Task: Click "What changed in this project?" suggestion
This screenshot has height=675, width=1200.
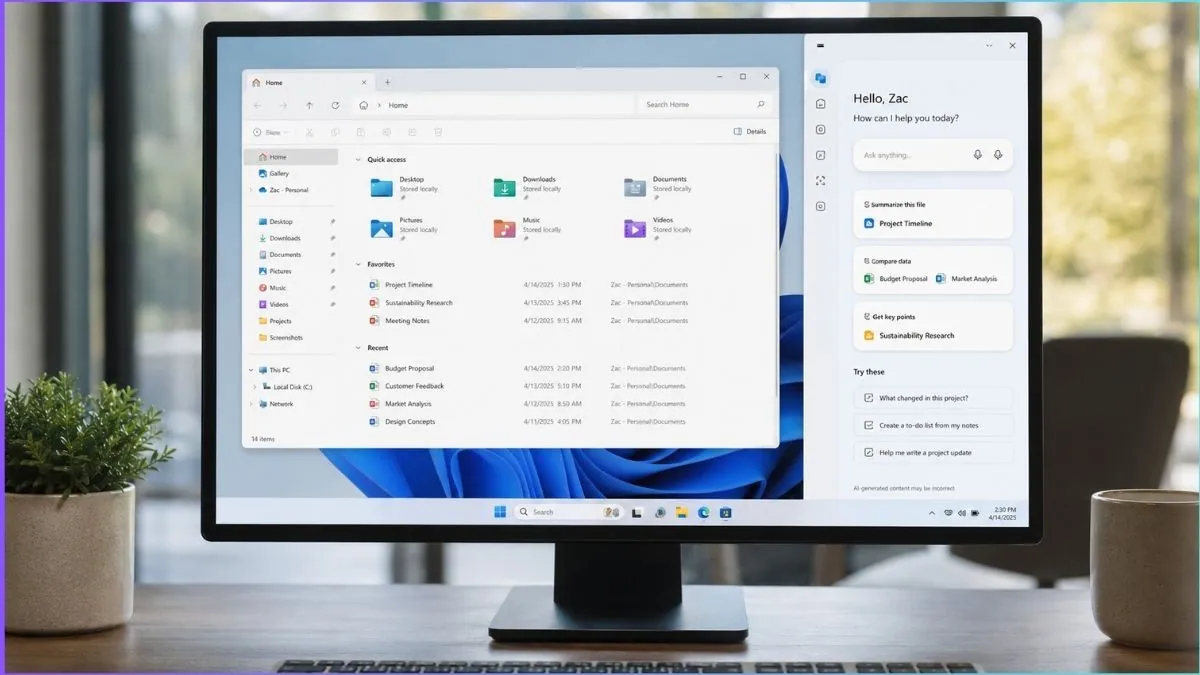Action: (x=933, y=398)
